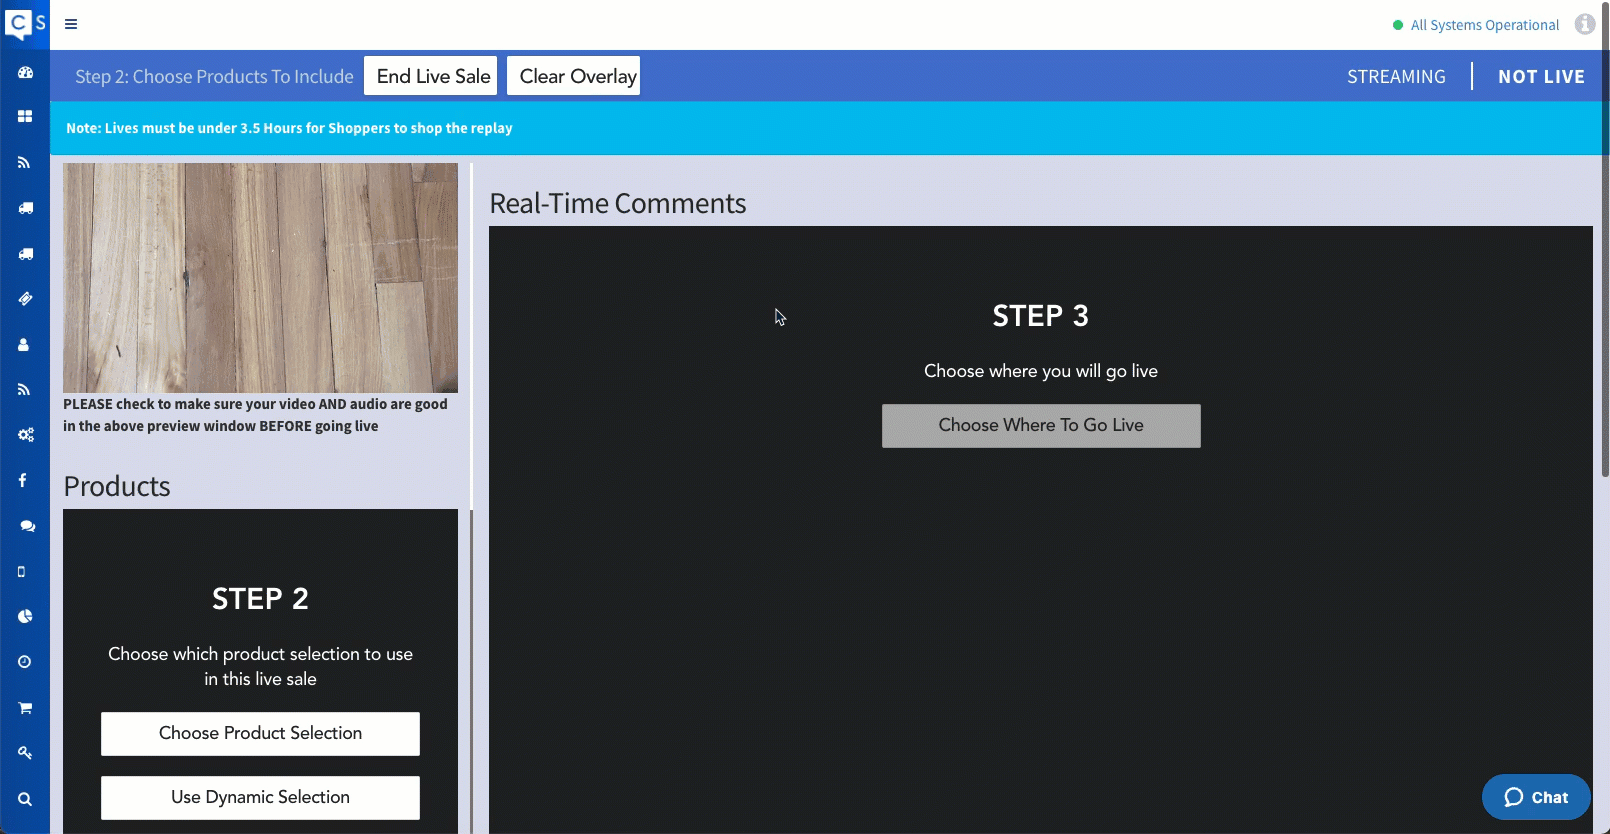1610x834 pixels.
Task: Click the info icon beside system status
Action: [1584, 24]
